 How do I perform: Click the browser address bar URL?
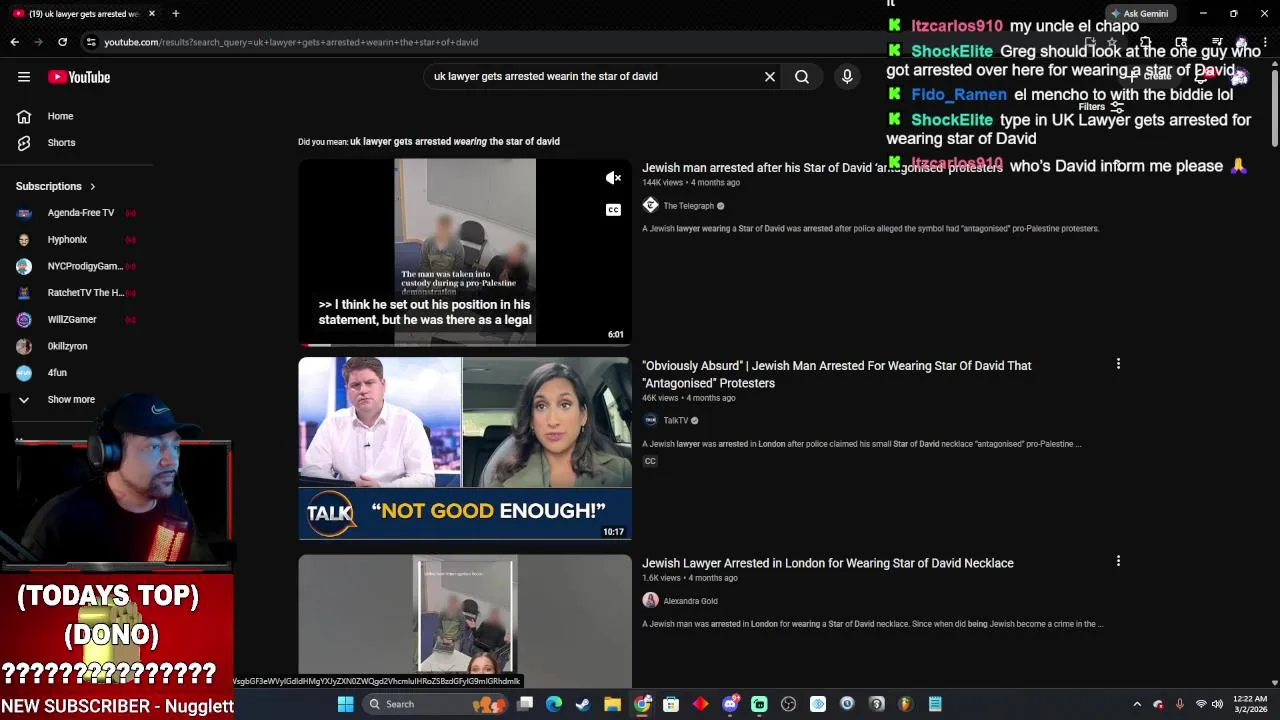291,42
